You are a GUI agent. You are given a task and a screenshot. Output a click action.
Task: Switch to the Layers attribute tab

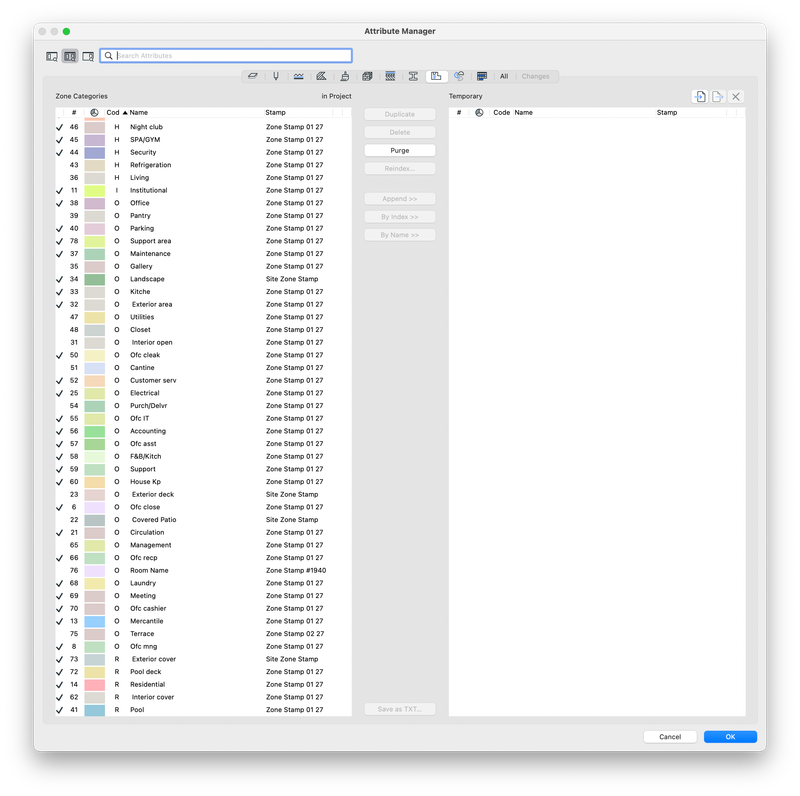(253, 77)
